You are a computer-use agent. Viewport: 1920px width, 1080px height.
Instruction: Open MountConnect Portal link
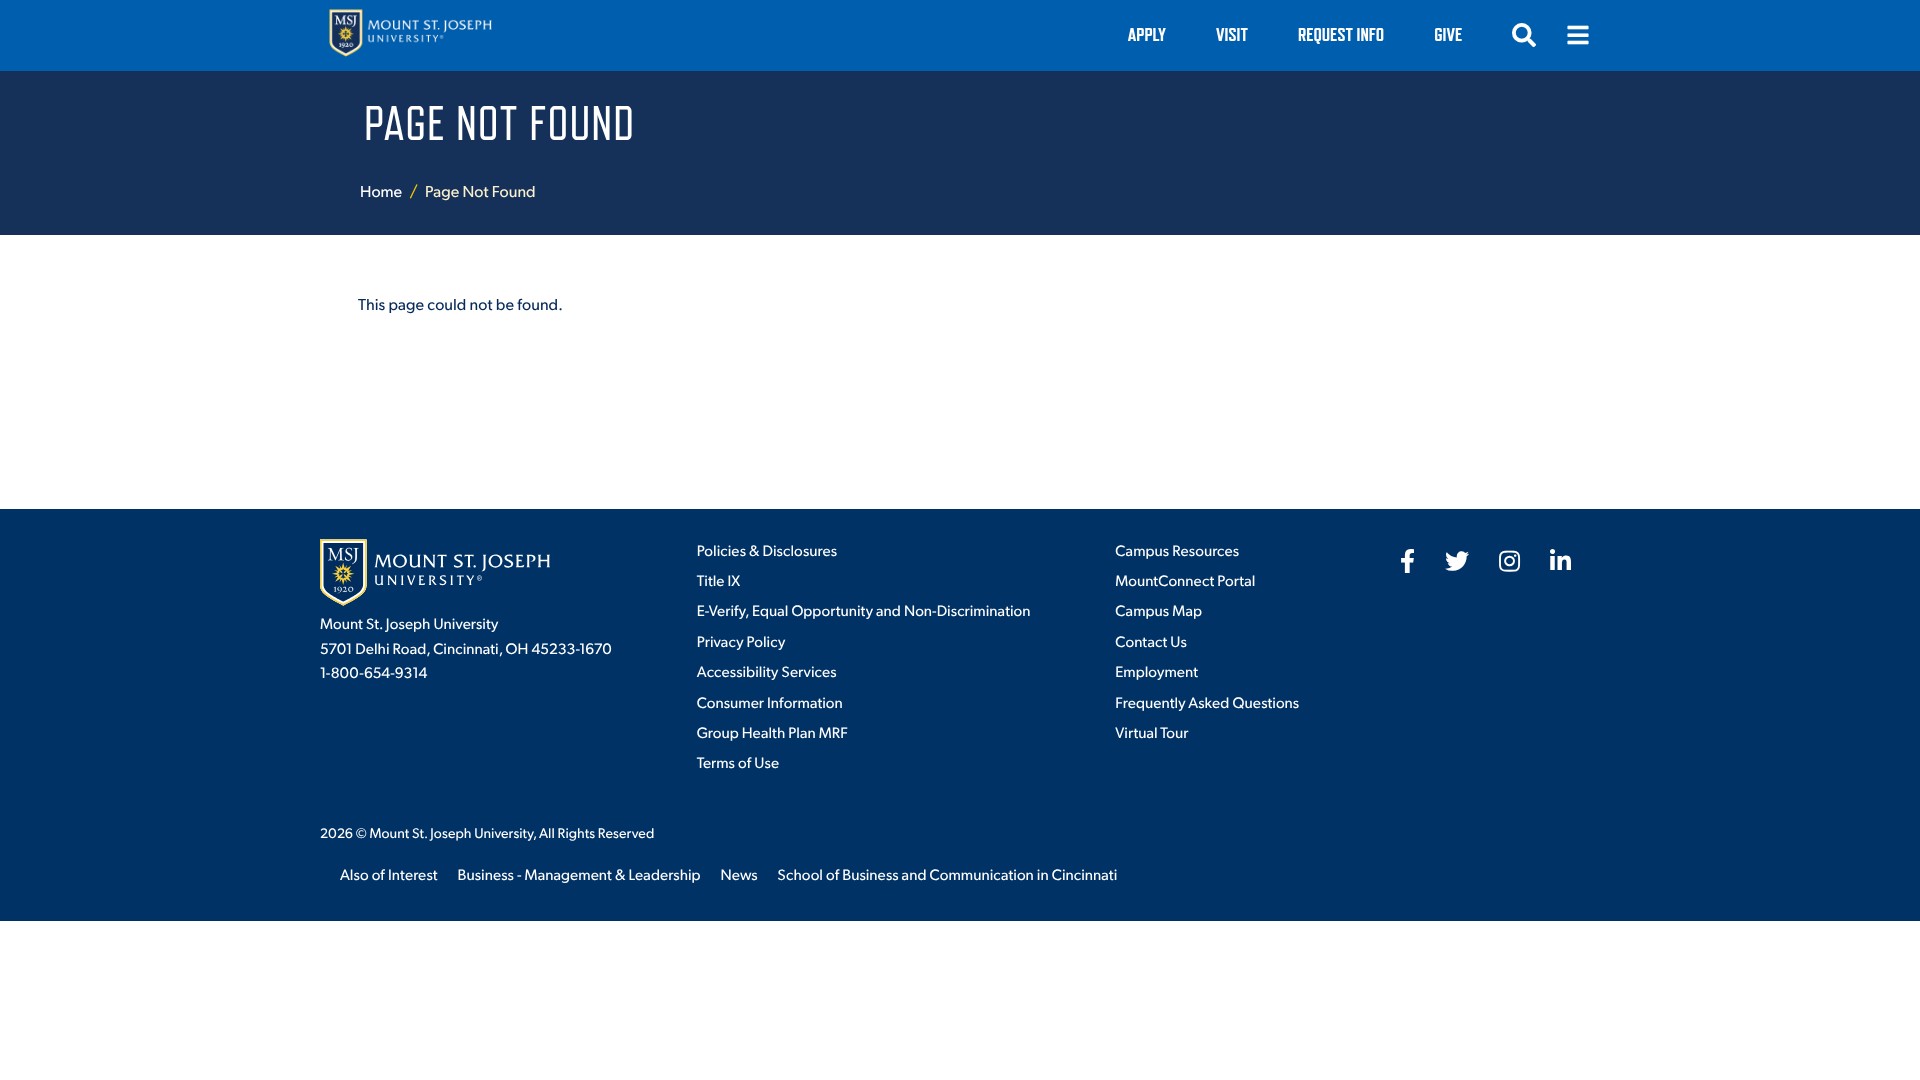pyautogui.click(x=1184, y=581)
